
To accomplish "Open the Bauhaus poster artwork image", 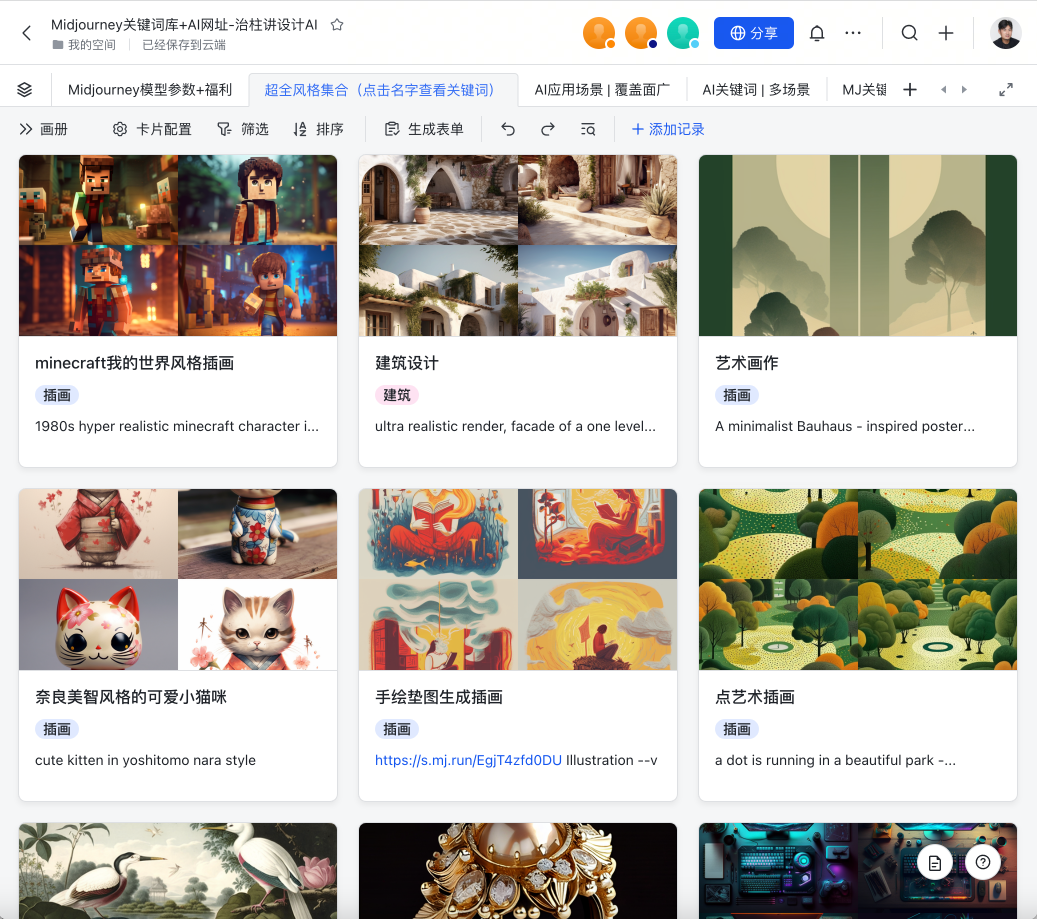I will pyautogui.click(x=858, y=245).
